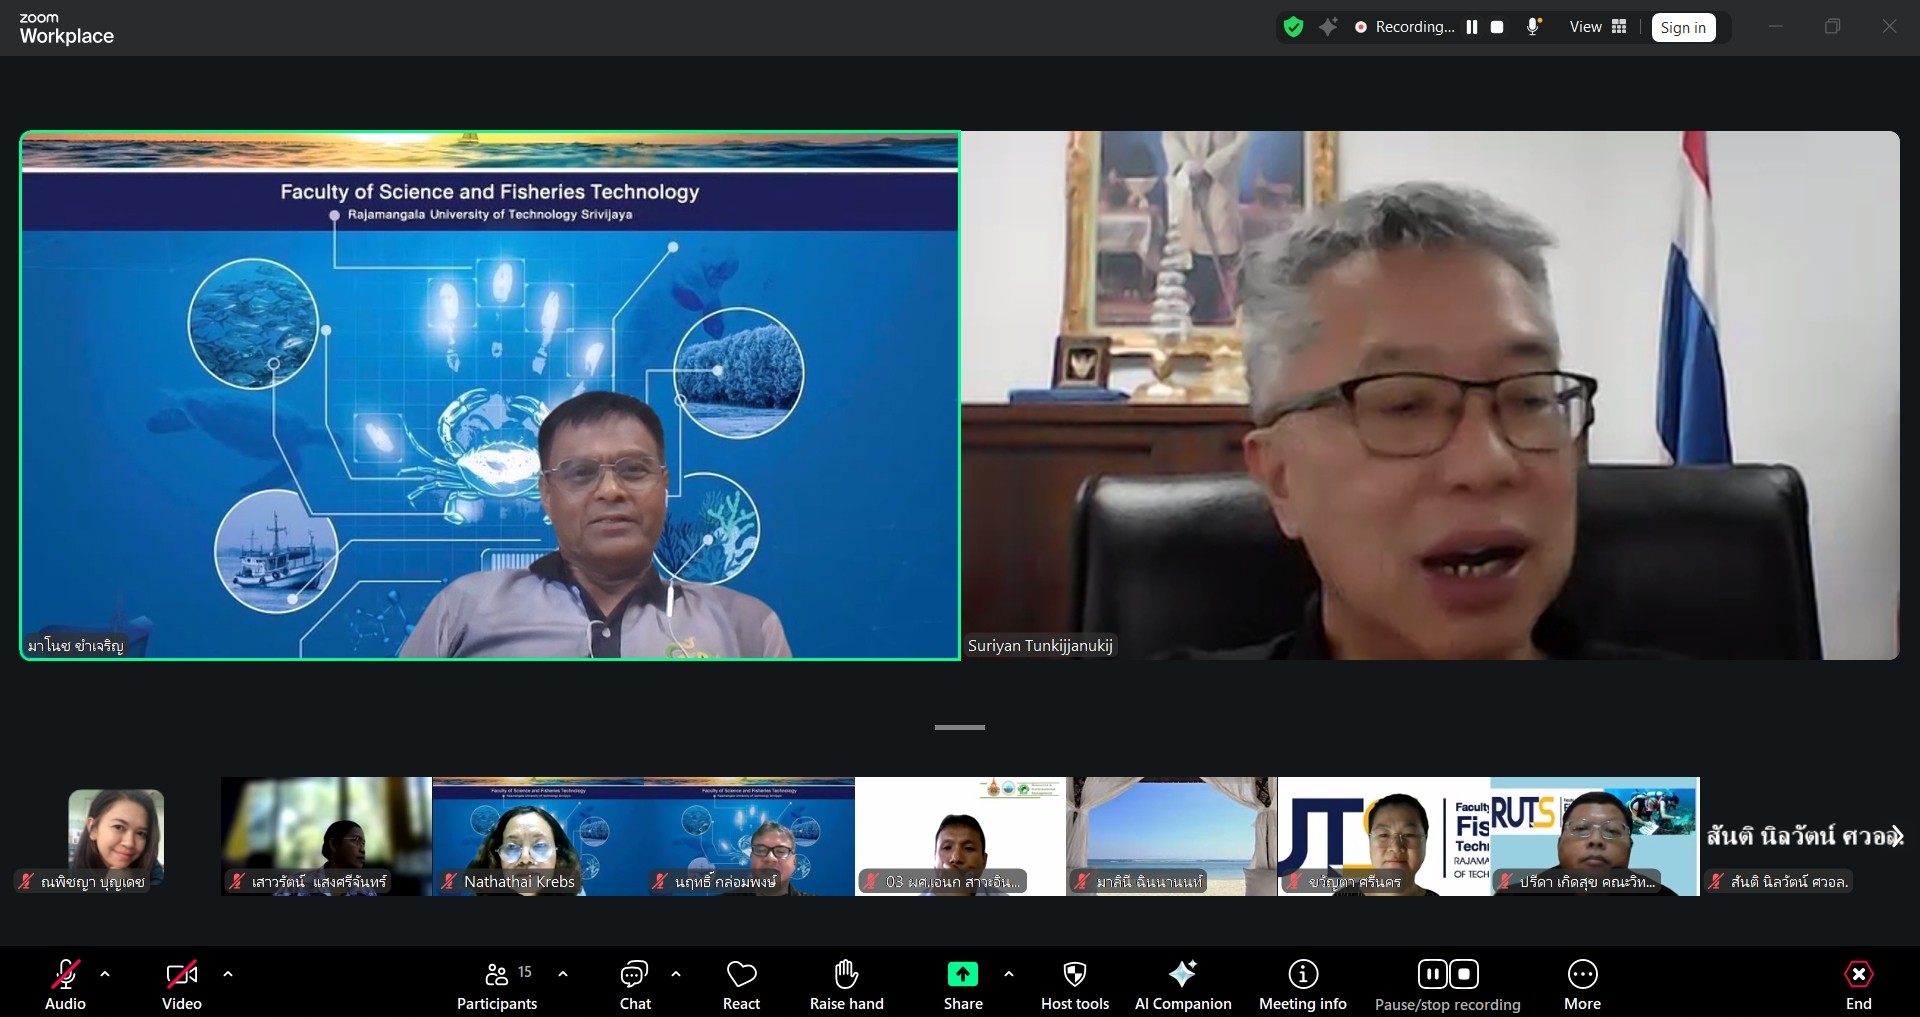Viewport: 1920px width, 1017px height.
Task: Expand audio options arrow next to Audio
Action: [105, 973]
